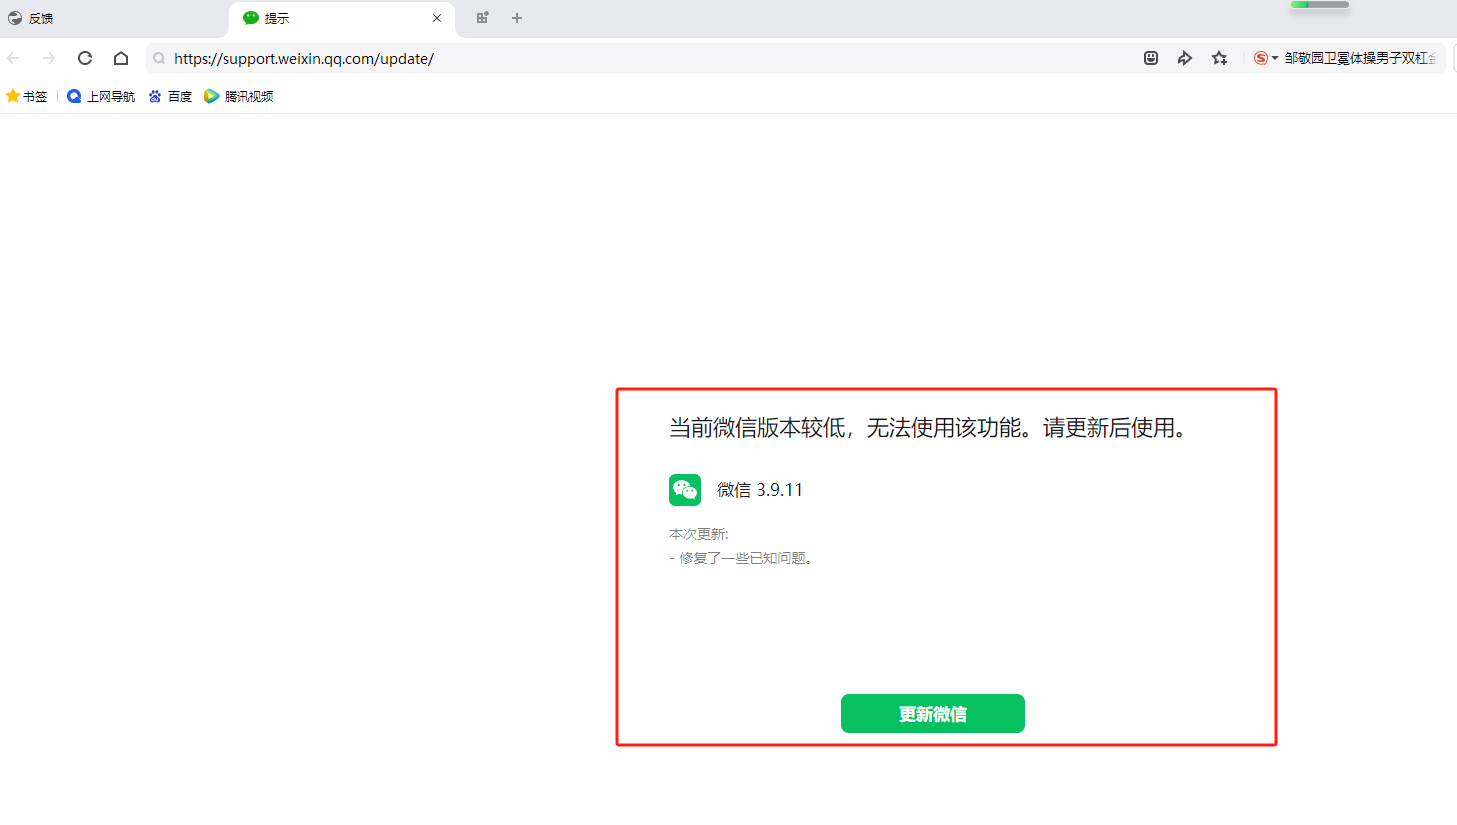The image size is (1457, 825).
Task: Focus the address bar URL field
Action: (x=640, y=59)
